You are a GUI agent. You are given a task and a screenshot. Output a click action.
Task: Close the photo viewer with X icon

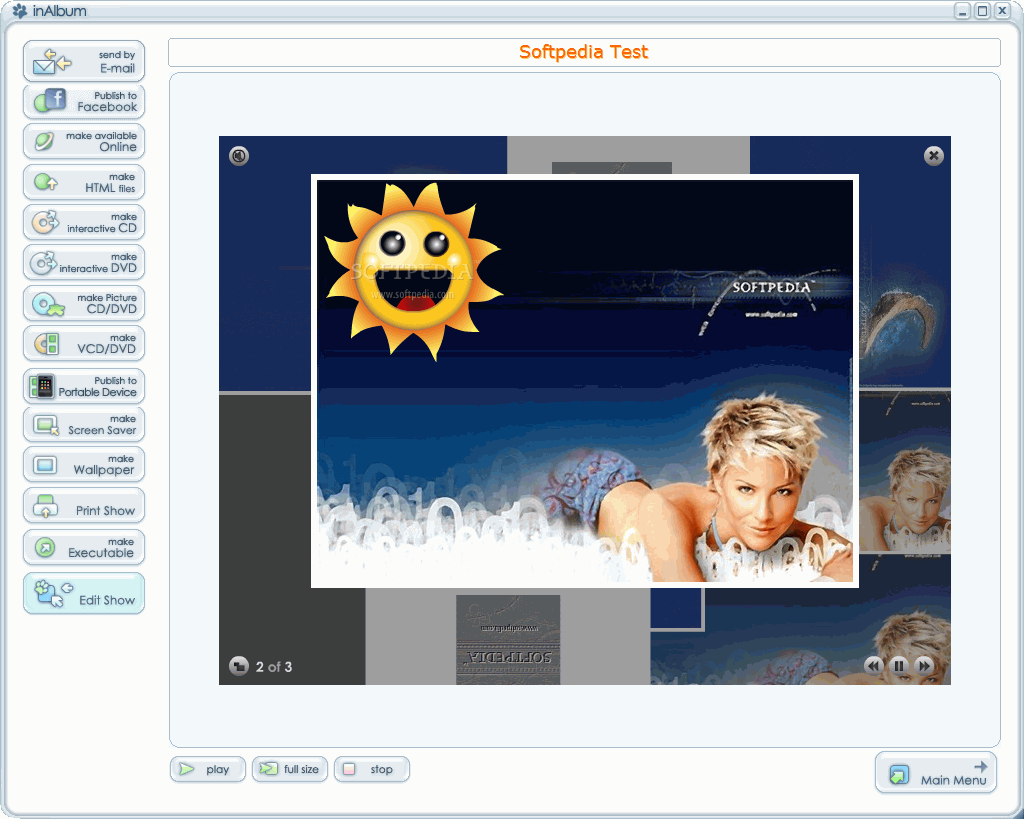point(933,155)
